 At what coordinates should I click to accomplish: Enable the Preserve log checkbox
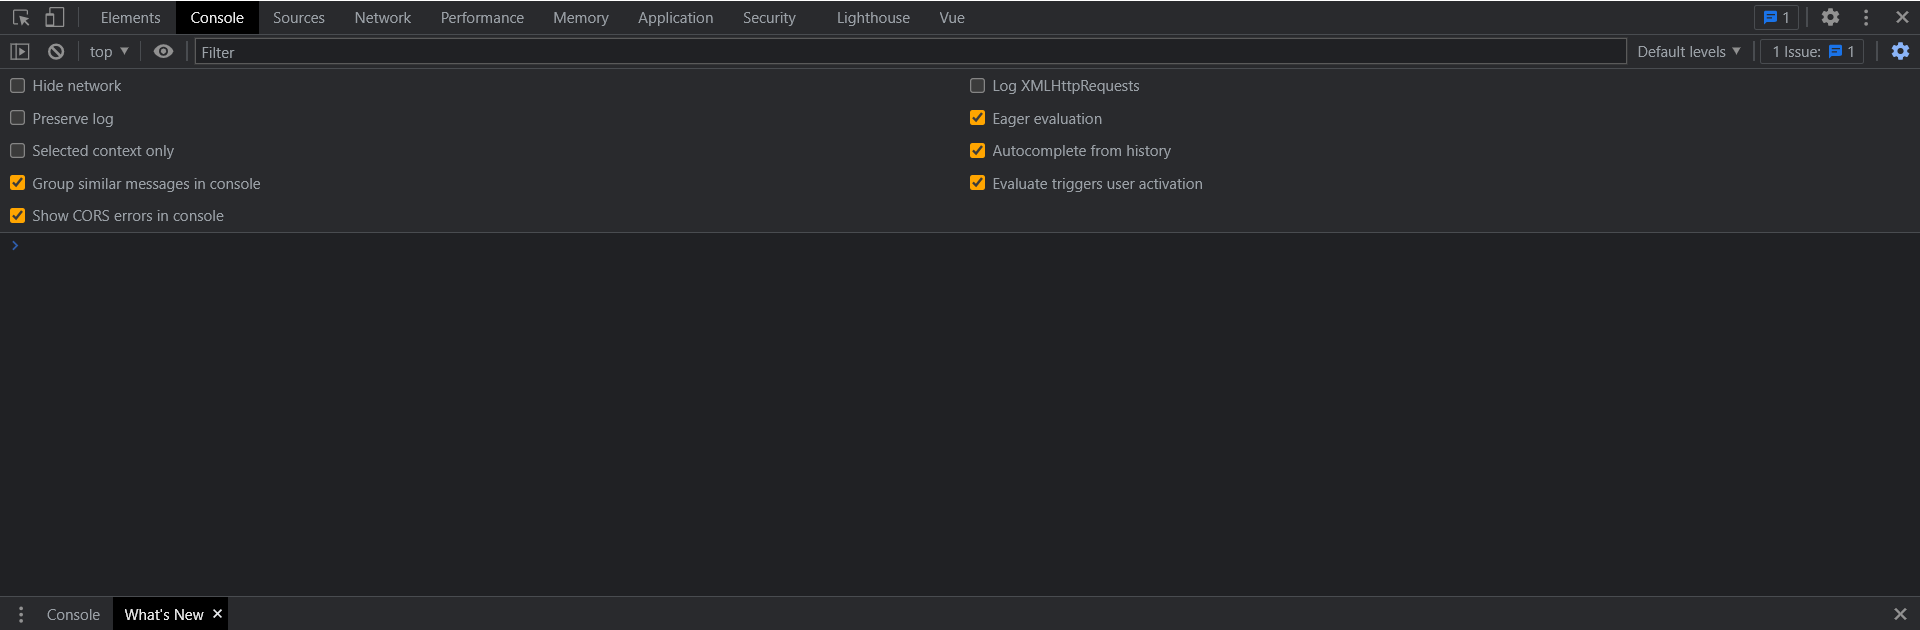pos(18,118)
